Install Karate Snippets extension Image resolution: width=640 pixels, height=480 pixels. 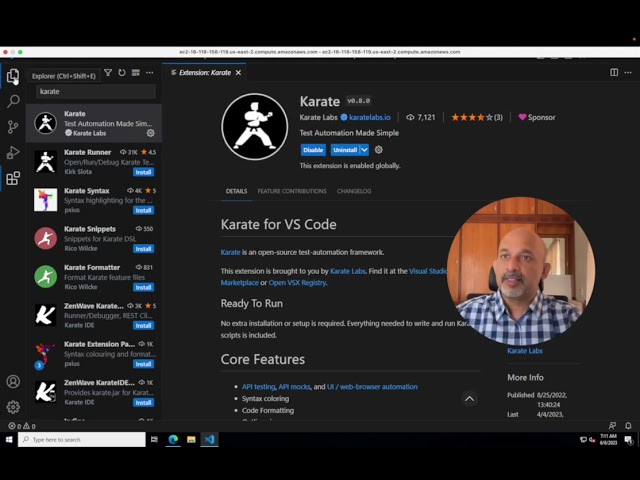point(143,249)
